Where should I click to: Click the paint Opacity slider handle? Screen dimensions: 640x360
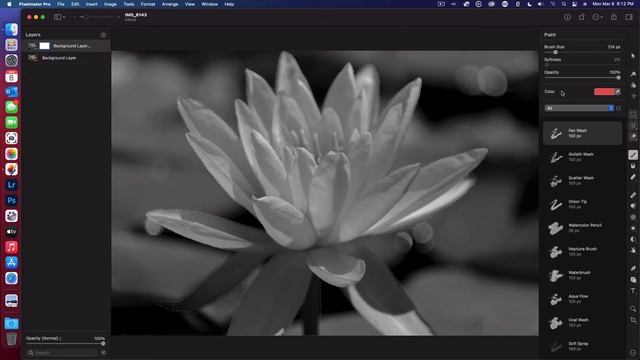(x=618, y=78)
